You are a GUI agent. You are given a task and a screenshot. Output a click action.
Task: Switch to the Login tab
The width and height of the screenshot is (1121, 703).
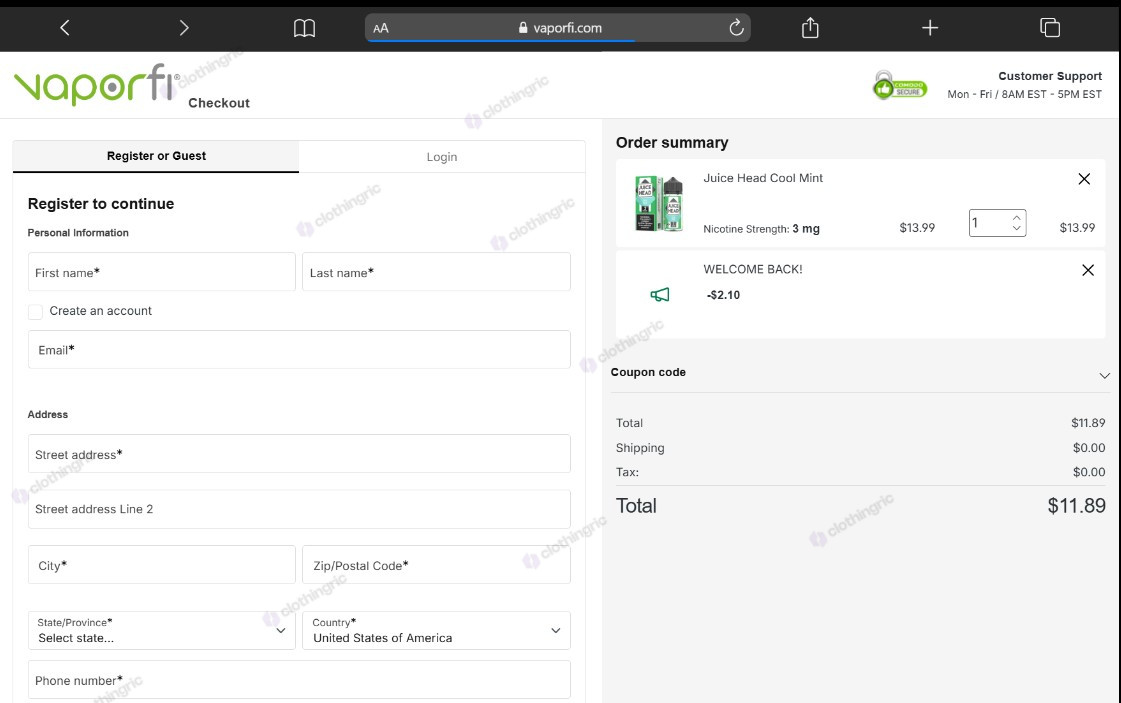[x=442, y=157]
